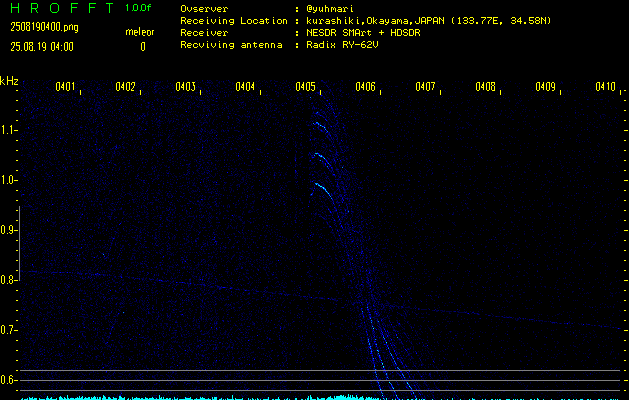Click the Receiving Location label

[x=234, y=21]
